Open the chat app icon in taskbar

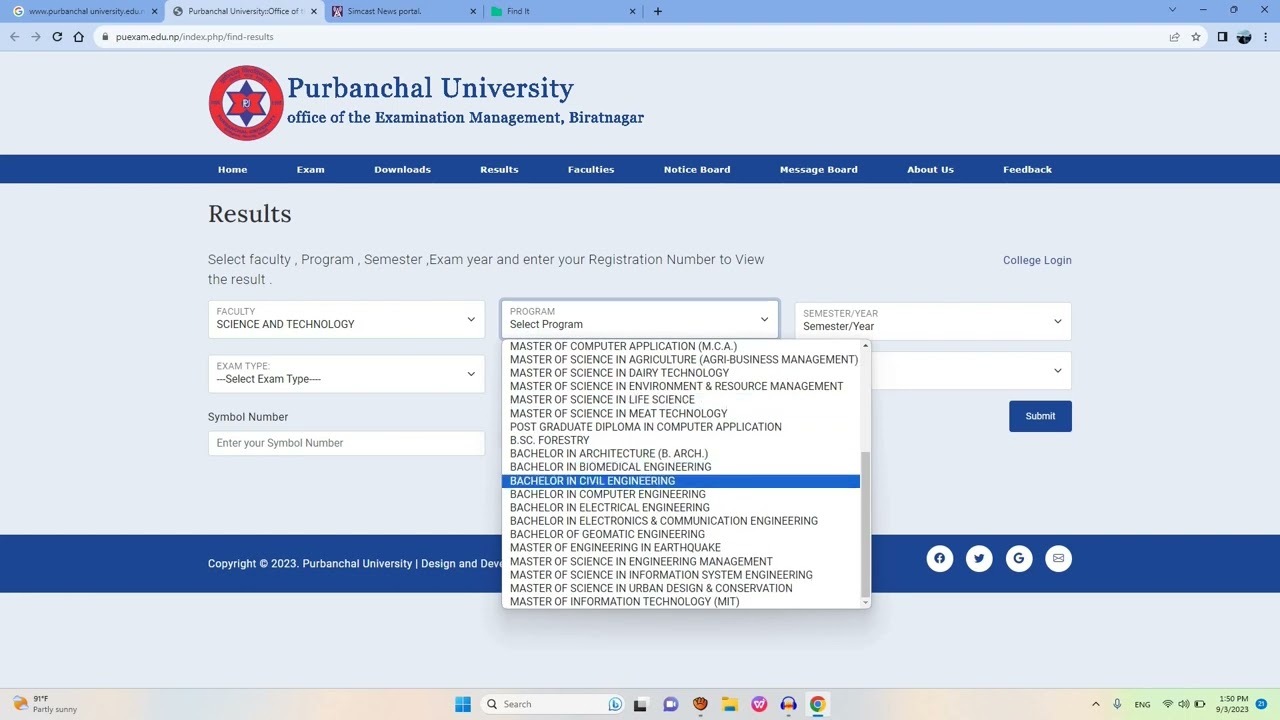[670, 704]
